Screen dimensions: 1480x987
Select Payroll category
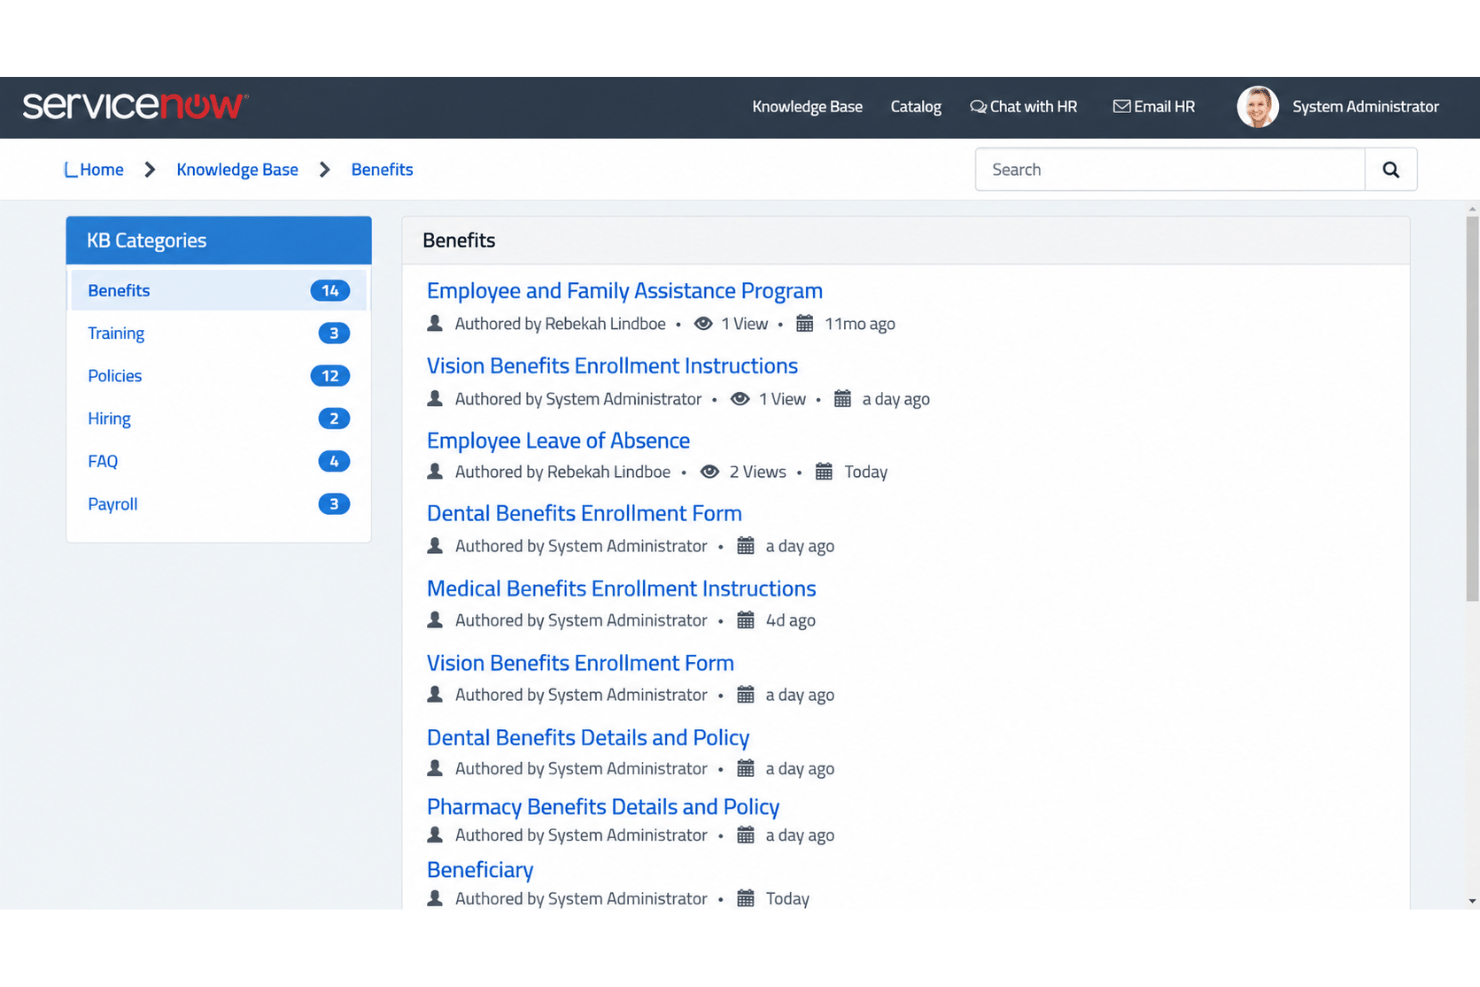(218, 504)
